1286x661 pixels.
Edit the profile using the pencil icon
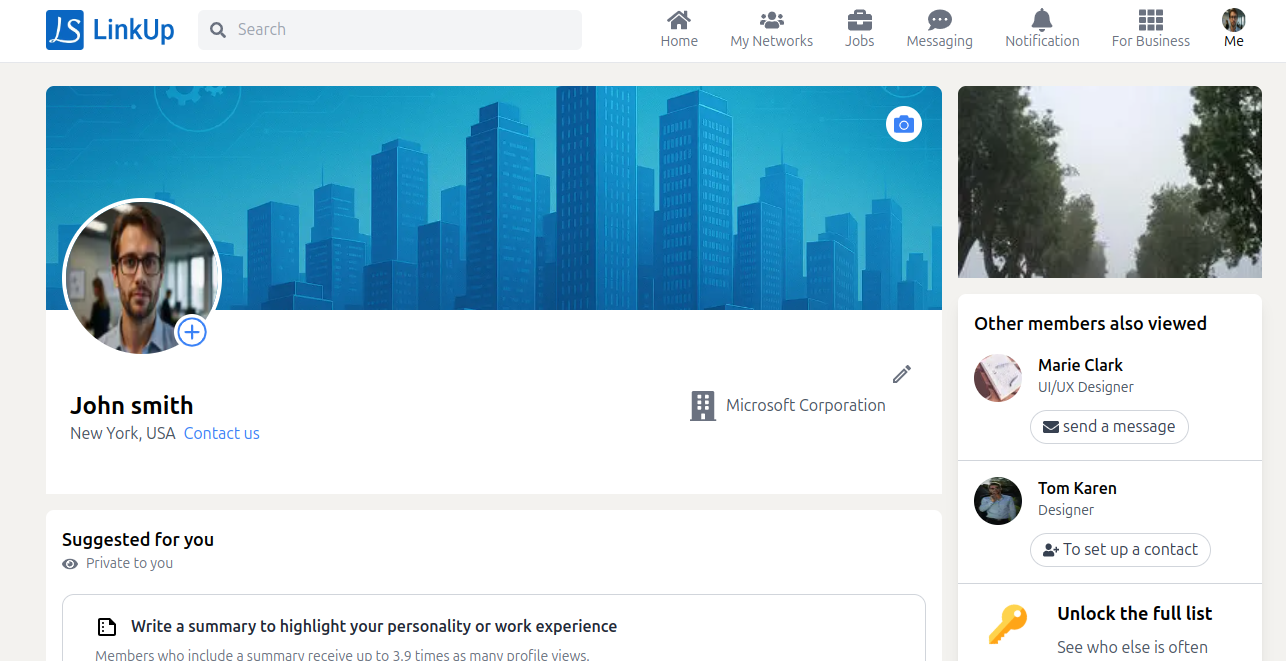click(x=901, y=373)
